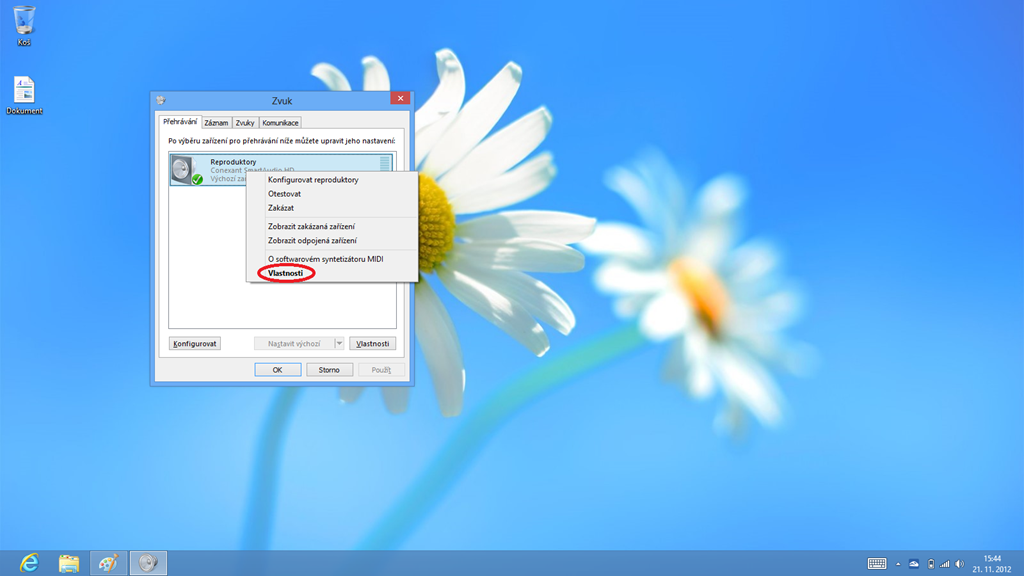Show hidden system tray icons

(x=898, y=564)
